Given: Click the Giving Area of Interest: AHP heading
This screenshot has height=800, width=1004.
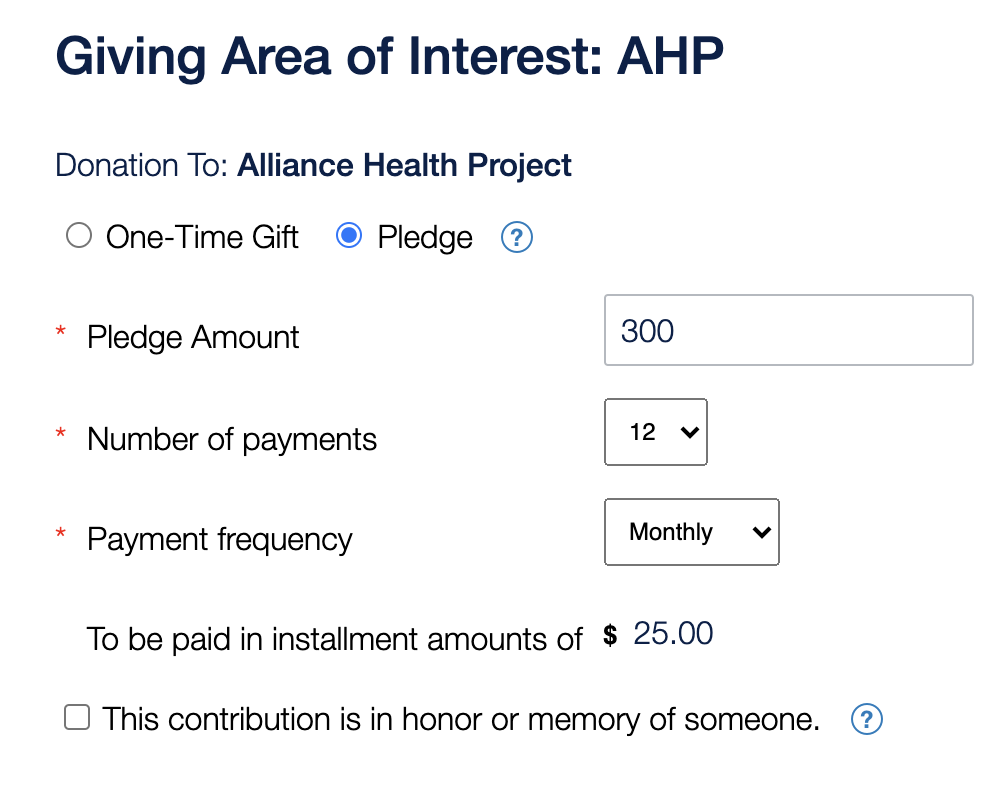Looking at the screenshot, I should tap(389, 56).
